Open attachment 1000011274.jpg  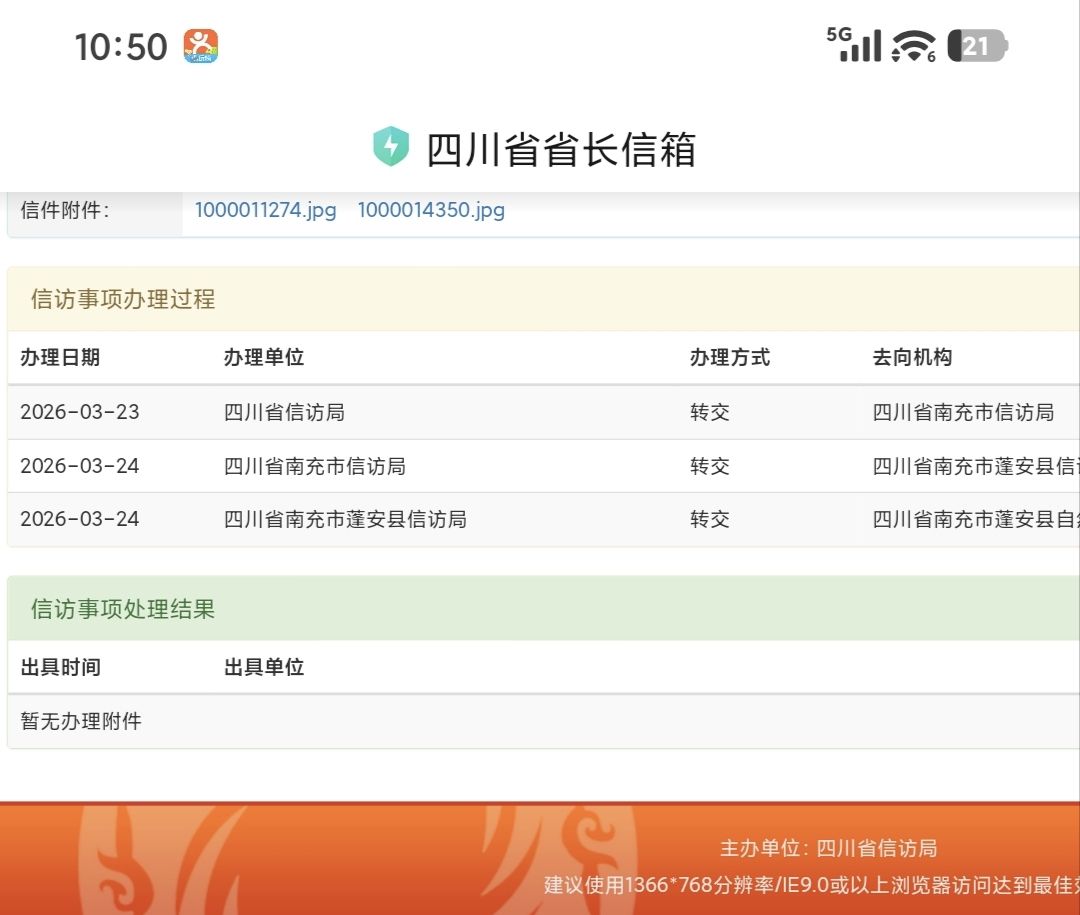click(265, 210)
